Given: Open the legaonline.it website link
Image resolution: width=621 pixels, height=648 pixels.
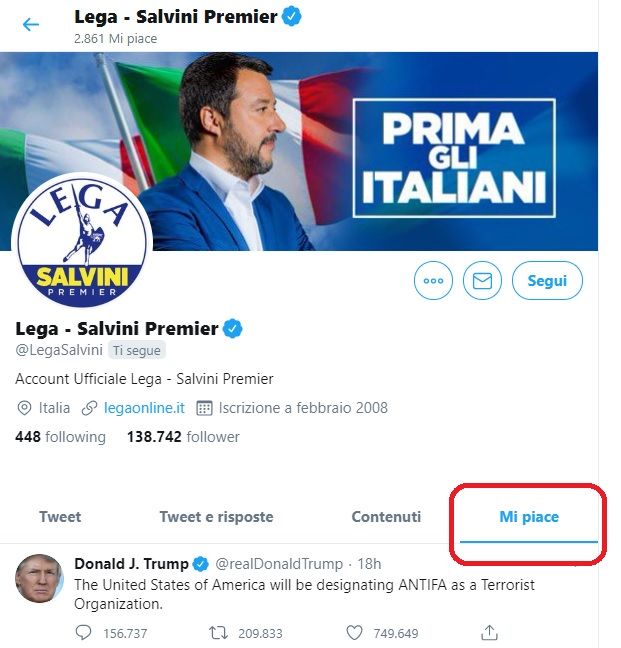Looking at the screenshot, I should 144,408.
